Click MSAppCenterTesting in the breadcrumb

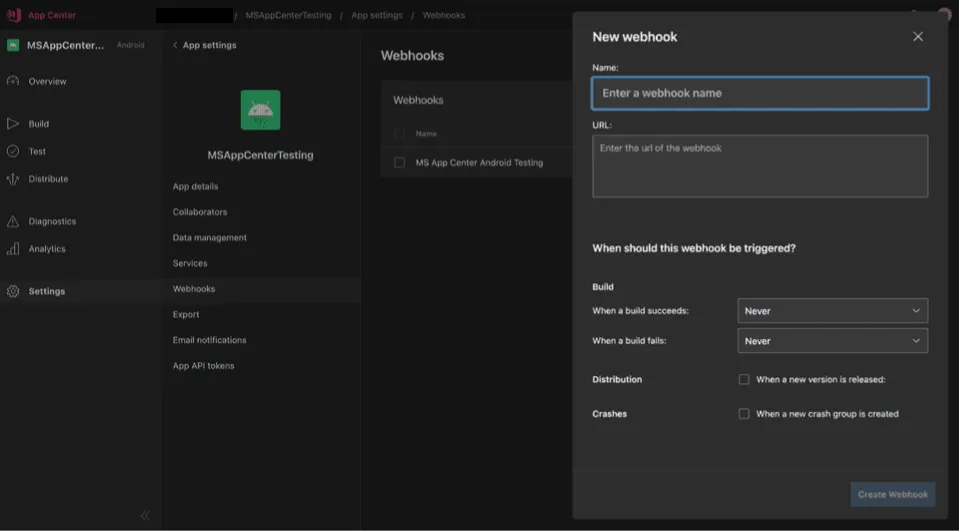288,15
